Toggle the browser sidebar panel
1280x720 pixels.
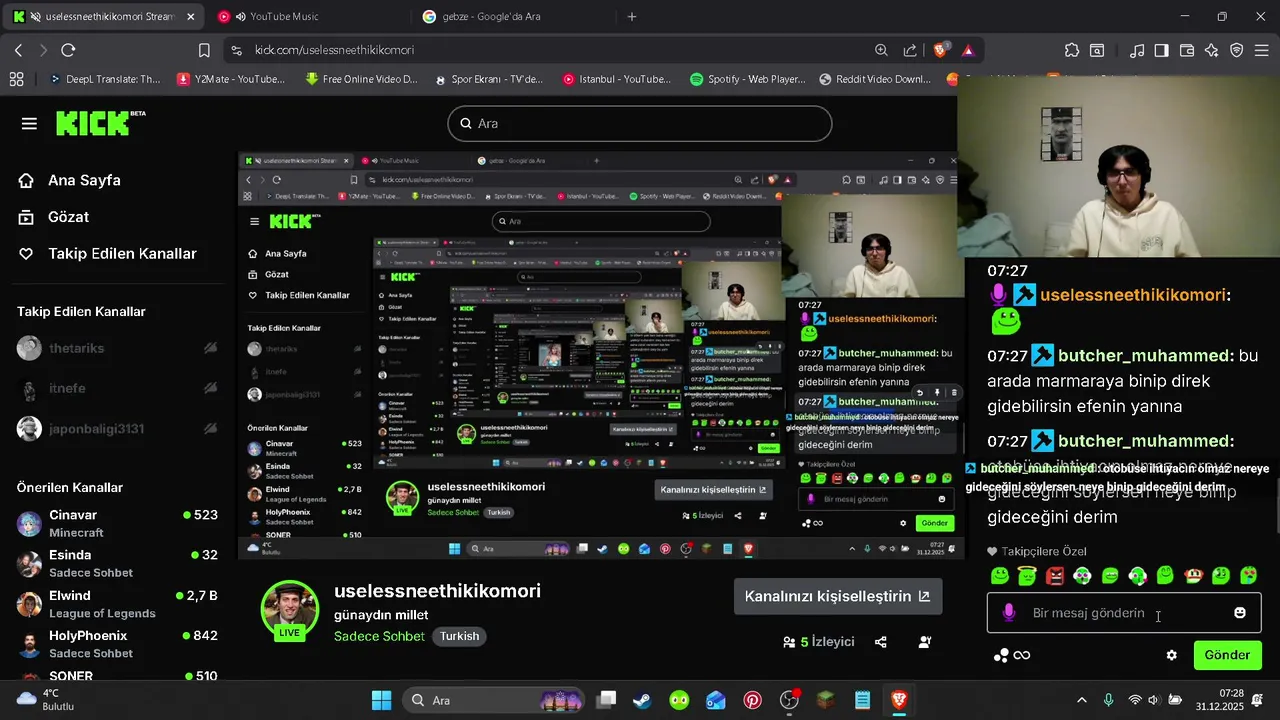pyautogui.click(x=1162, y=50)
